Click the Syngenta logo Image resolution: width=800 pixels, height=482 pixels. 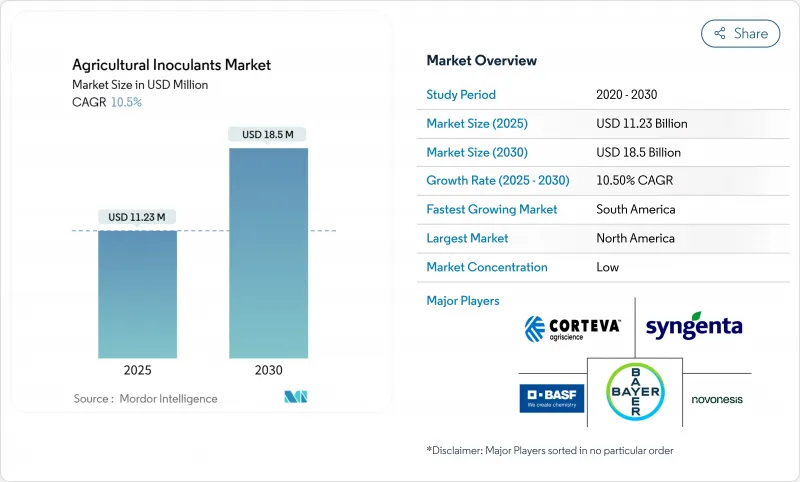coord(693,327)
